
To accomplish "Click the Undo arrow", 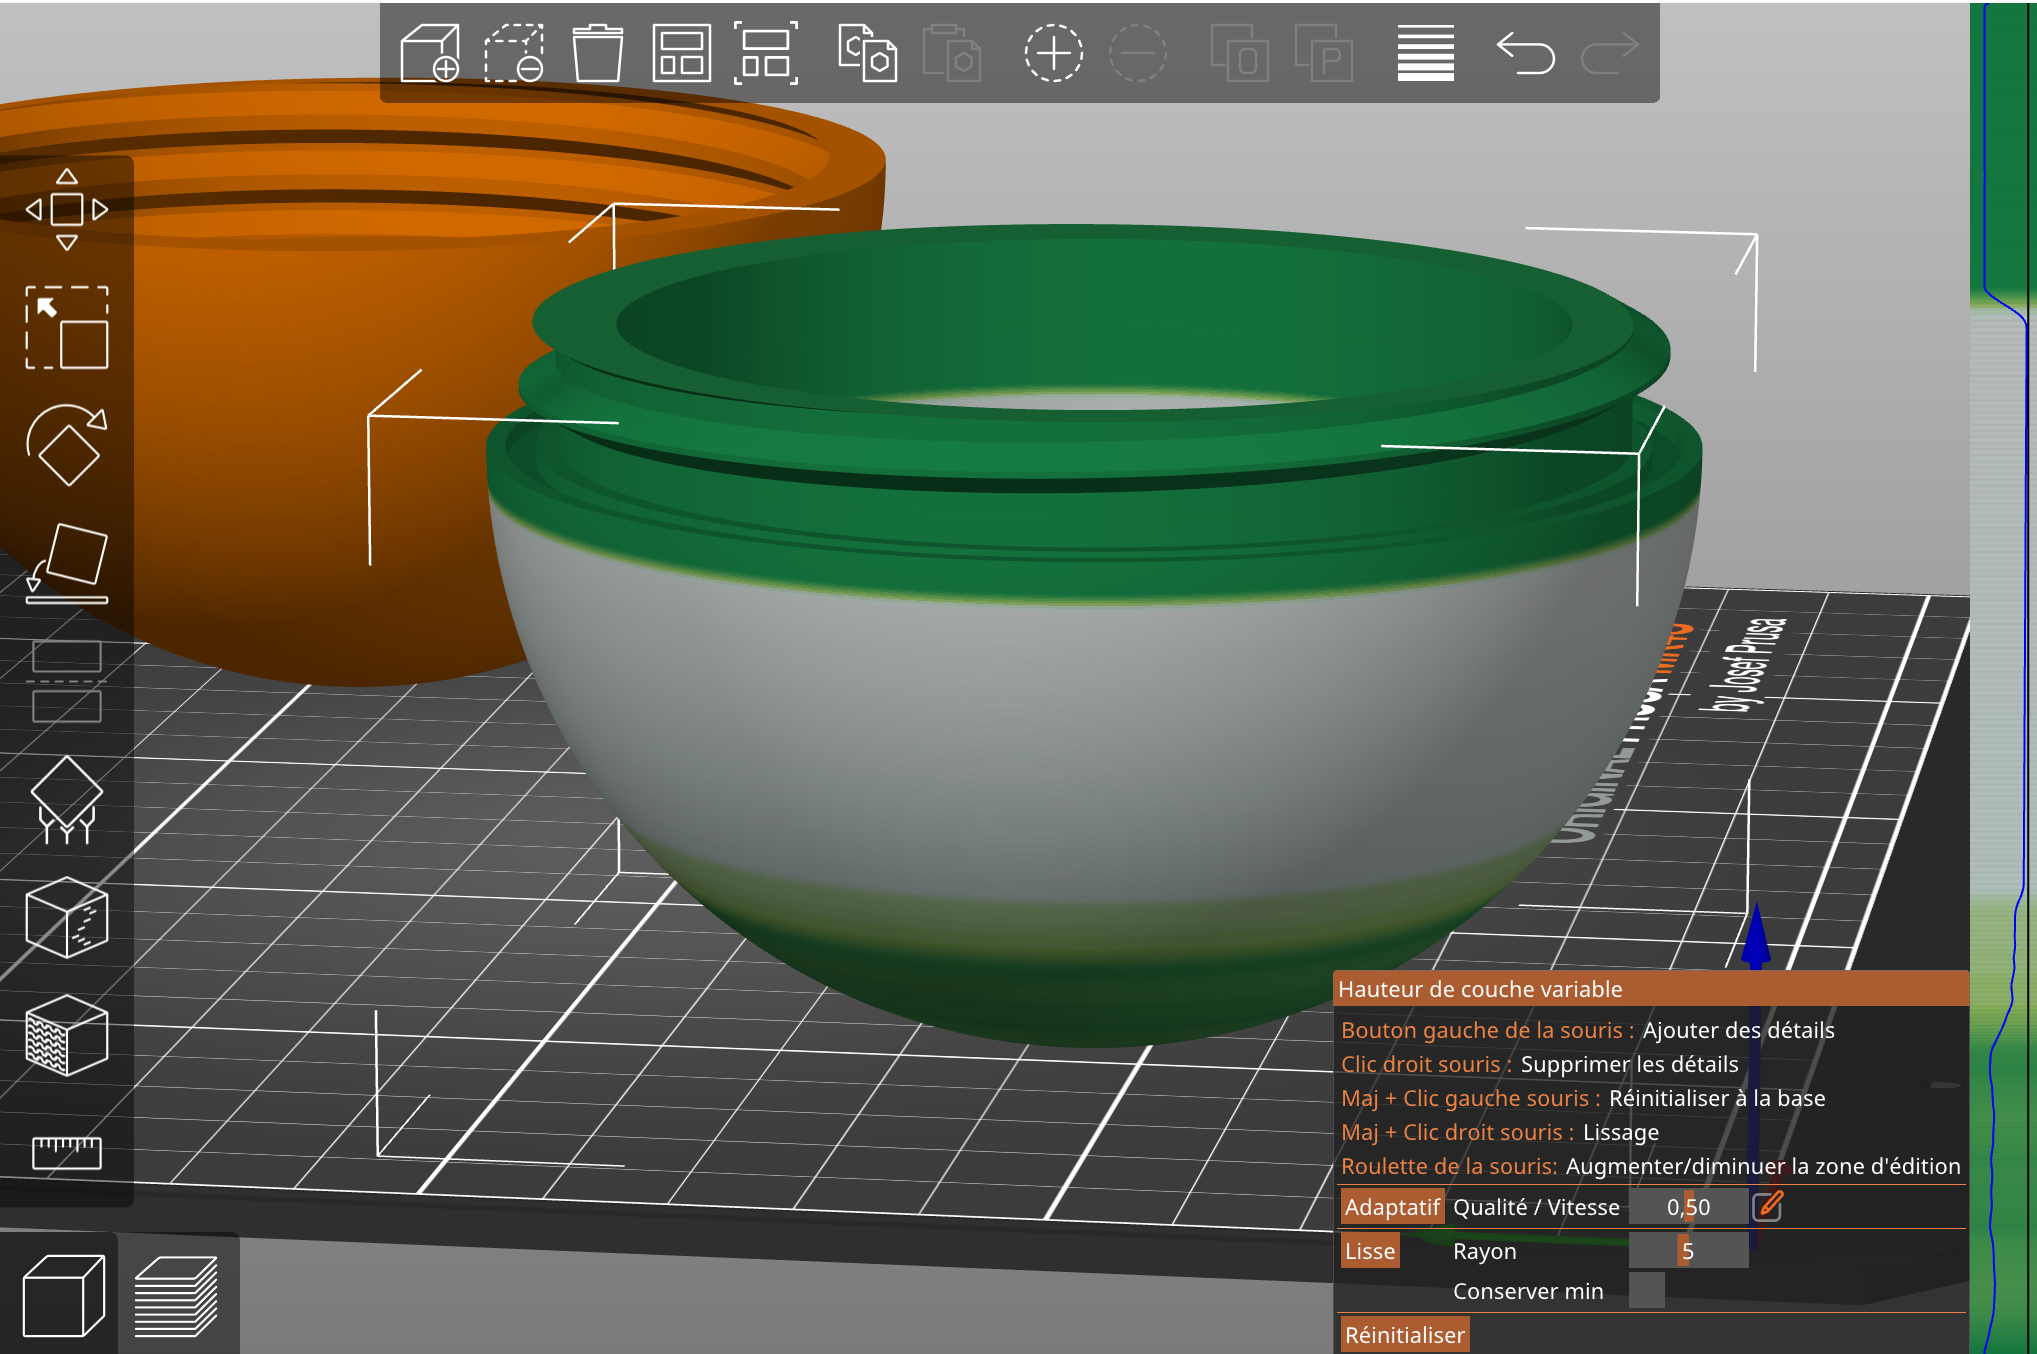I will (x=1525, y=52).
